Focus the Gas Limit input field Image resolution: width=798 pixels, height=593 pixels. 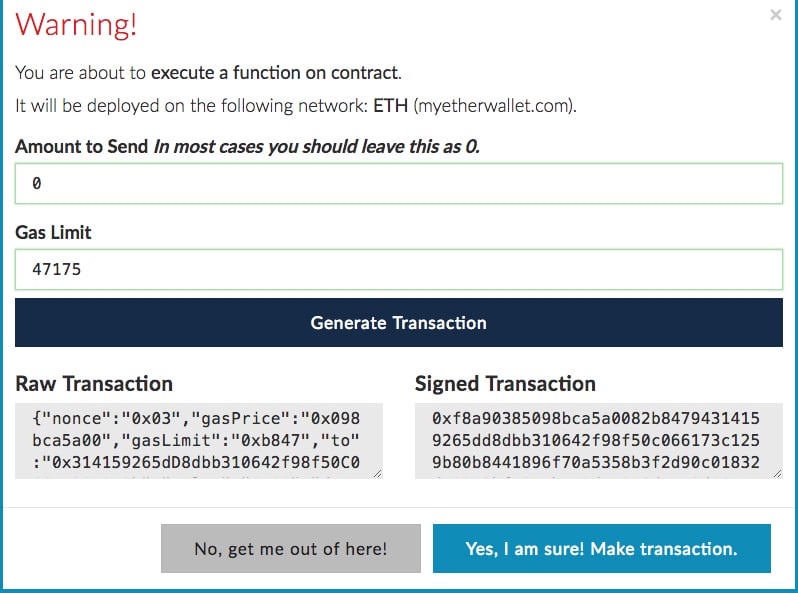[x=398, y=269]
